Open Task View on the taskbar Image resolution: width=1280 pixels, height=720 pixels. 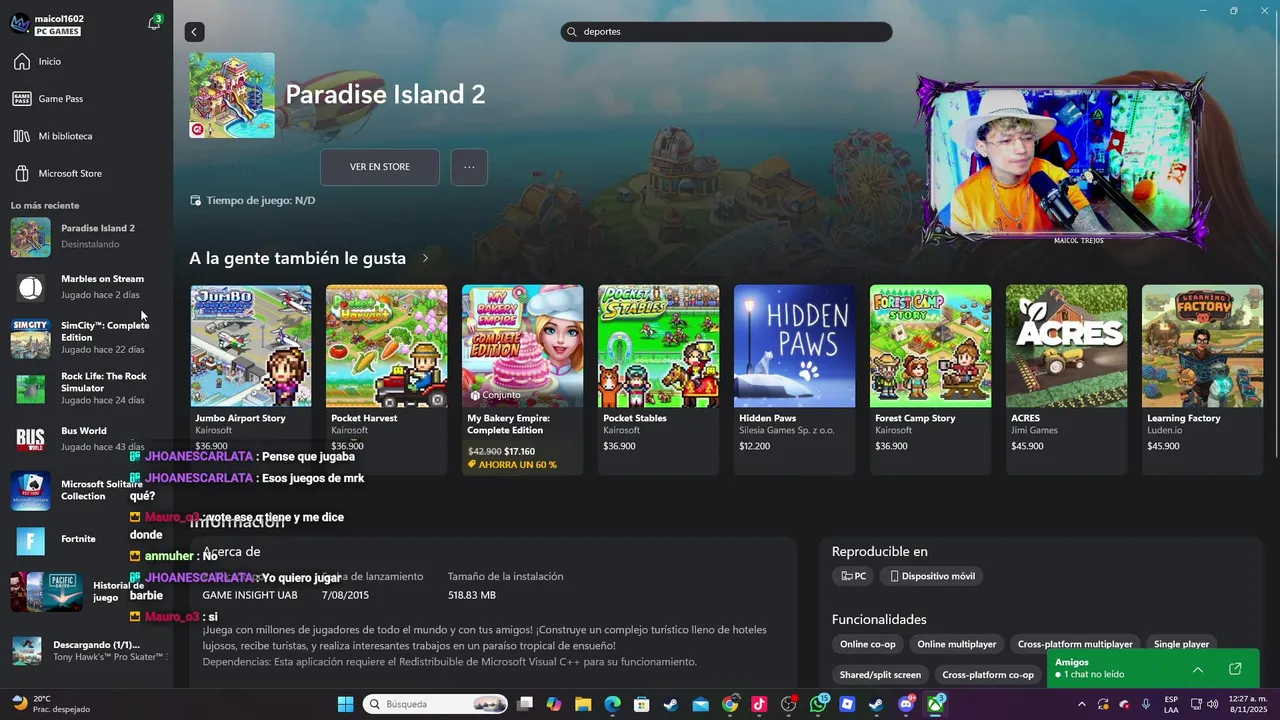coord(525,704)
